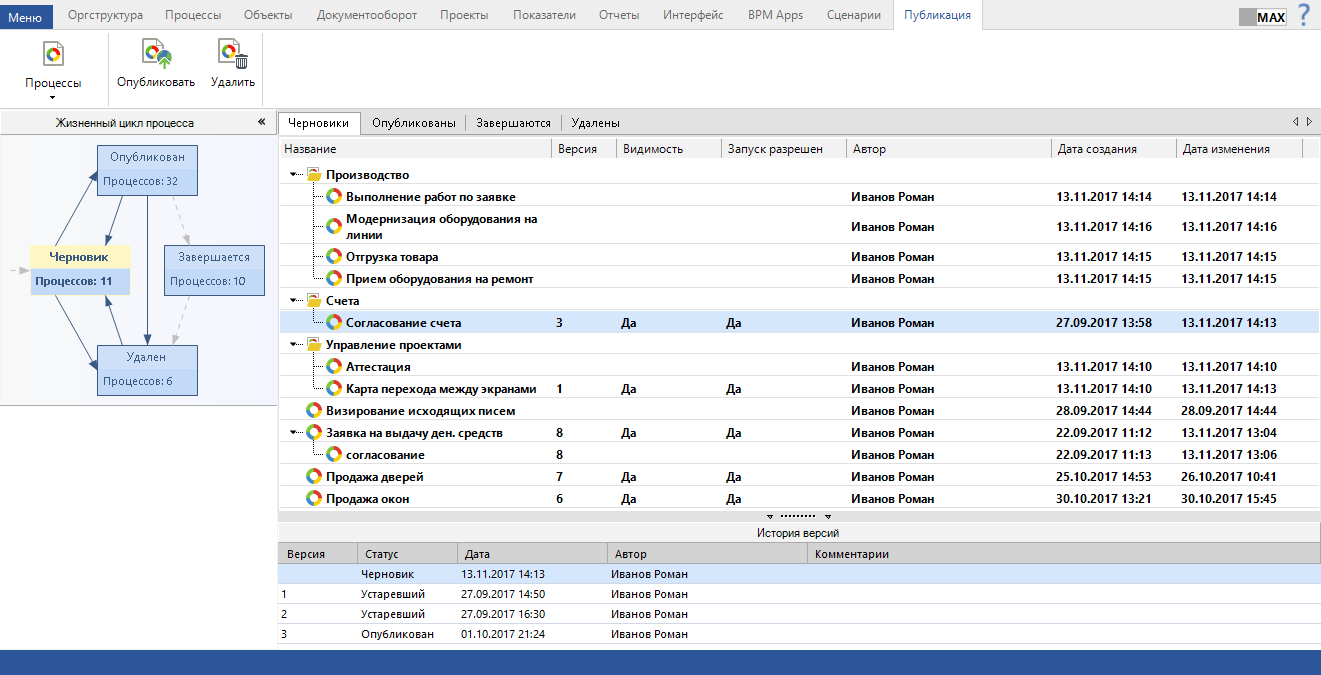
Task: Click the blue question mark help icon
Action: click(1304, 15)
